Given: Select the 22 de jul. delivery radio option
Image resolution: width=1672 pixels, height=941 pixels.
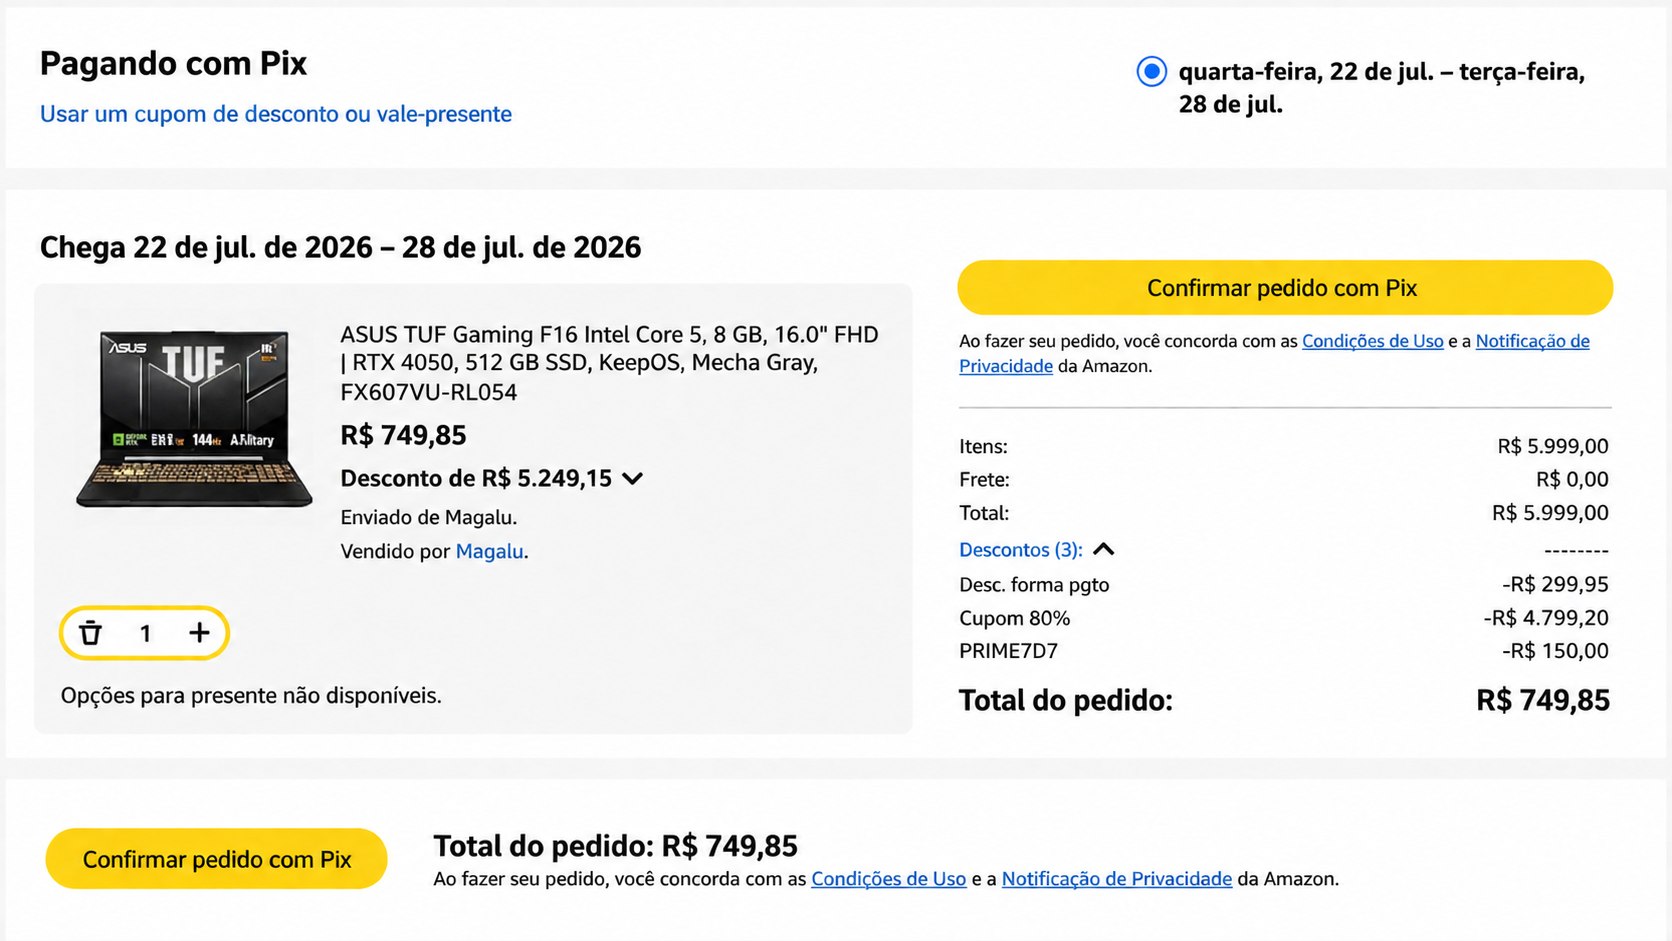Looking at the screenshot, I should (x=1152, y=72).
